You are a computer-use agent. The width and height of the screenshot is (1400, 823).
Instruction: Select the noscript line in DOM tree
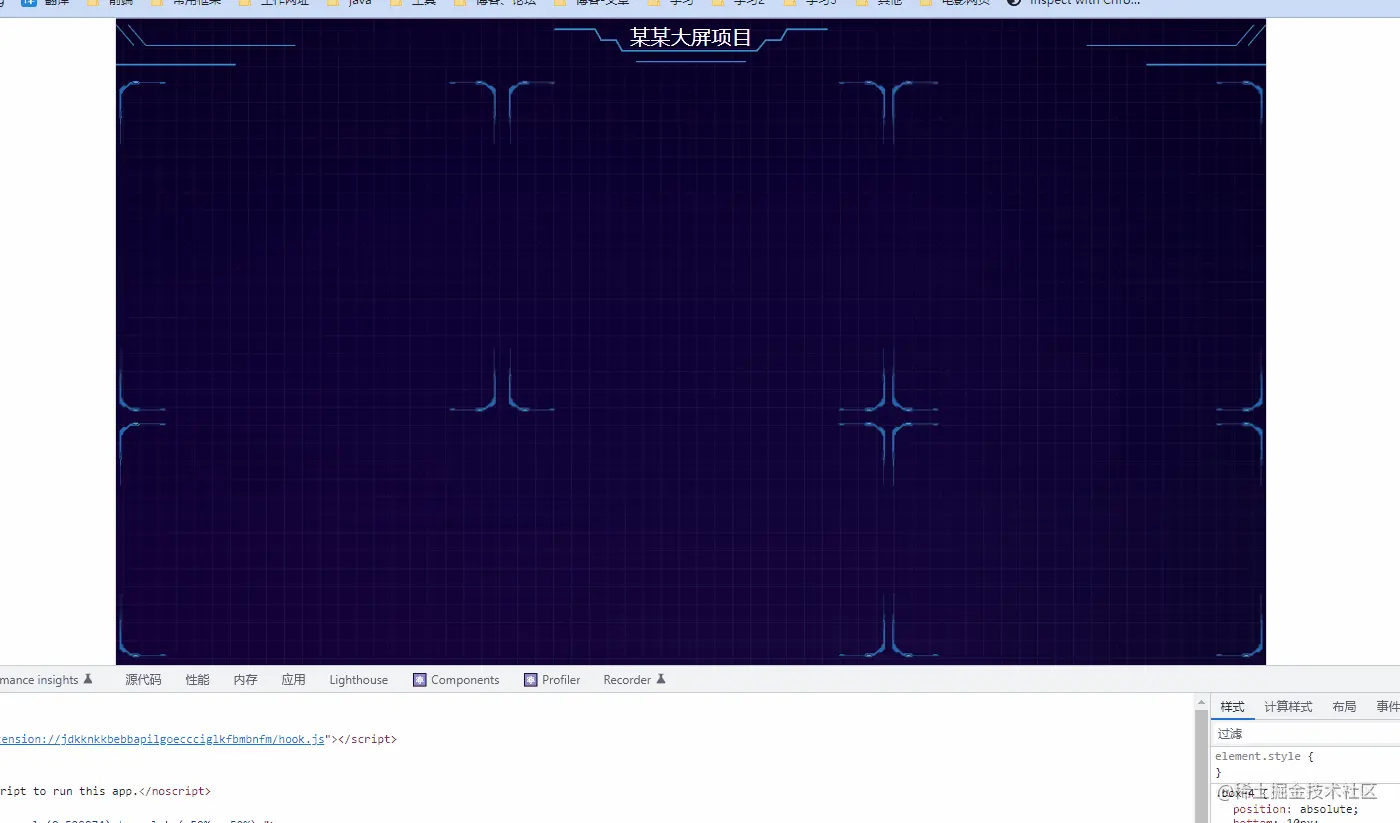pyautogui.click(x=106, y=791)
